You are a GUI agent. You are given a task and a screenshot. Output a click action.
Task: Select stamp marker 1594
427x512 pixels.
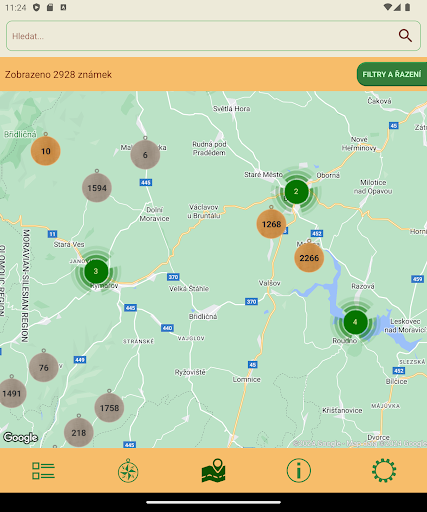(97, 187)
